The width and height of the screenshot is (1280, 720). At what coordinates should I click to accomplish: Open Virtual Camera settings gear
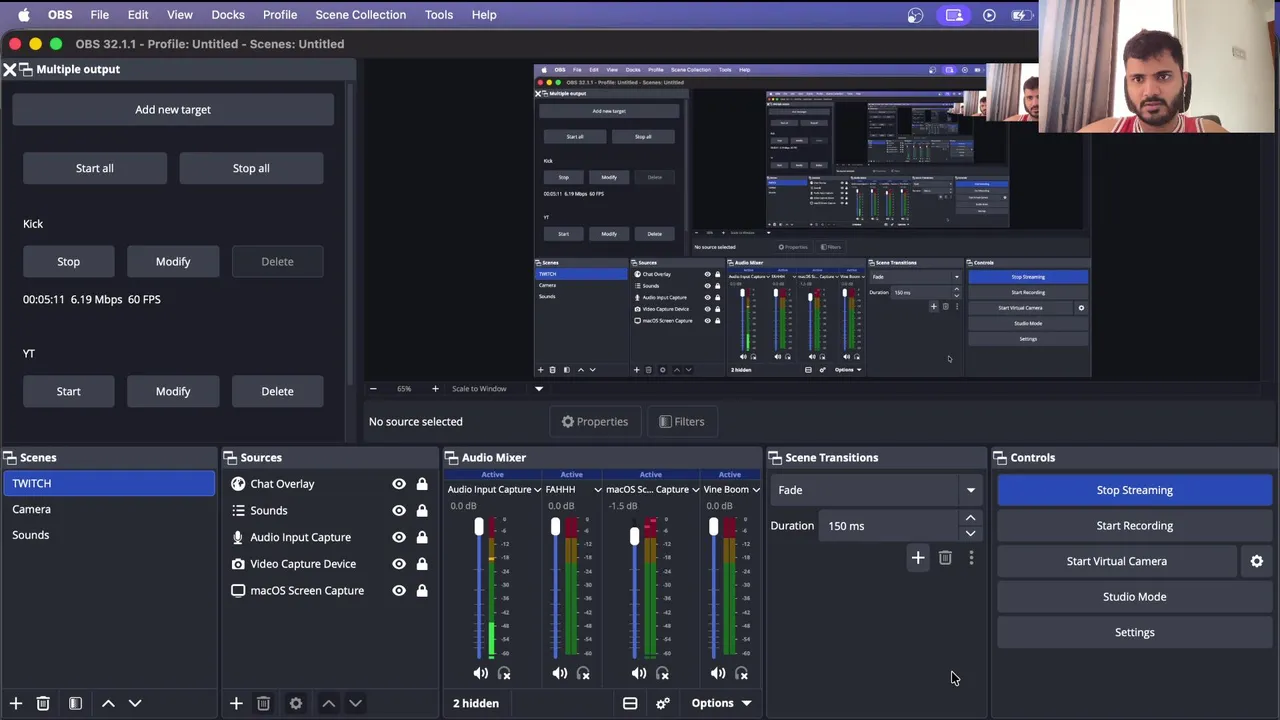click(x=1257, y=561)
